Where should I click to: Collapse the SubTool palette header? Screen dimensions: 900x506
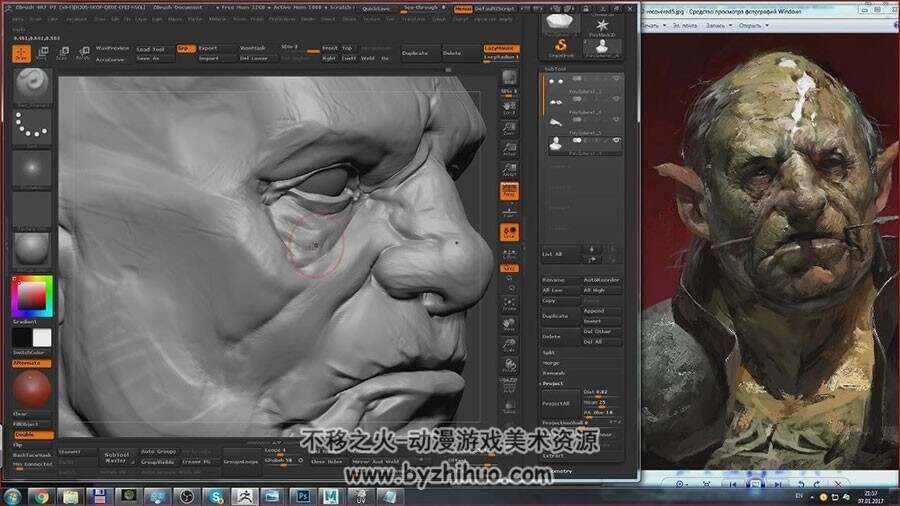pyautogui.click(x=555, y=69)
